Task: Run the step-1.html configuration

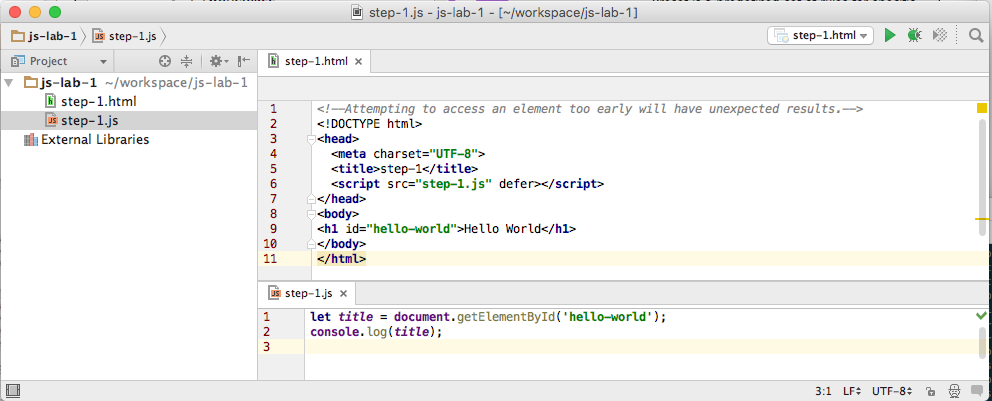Action: click(890, 36)
